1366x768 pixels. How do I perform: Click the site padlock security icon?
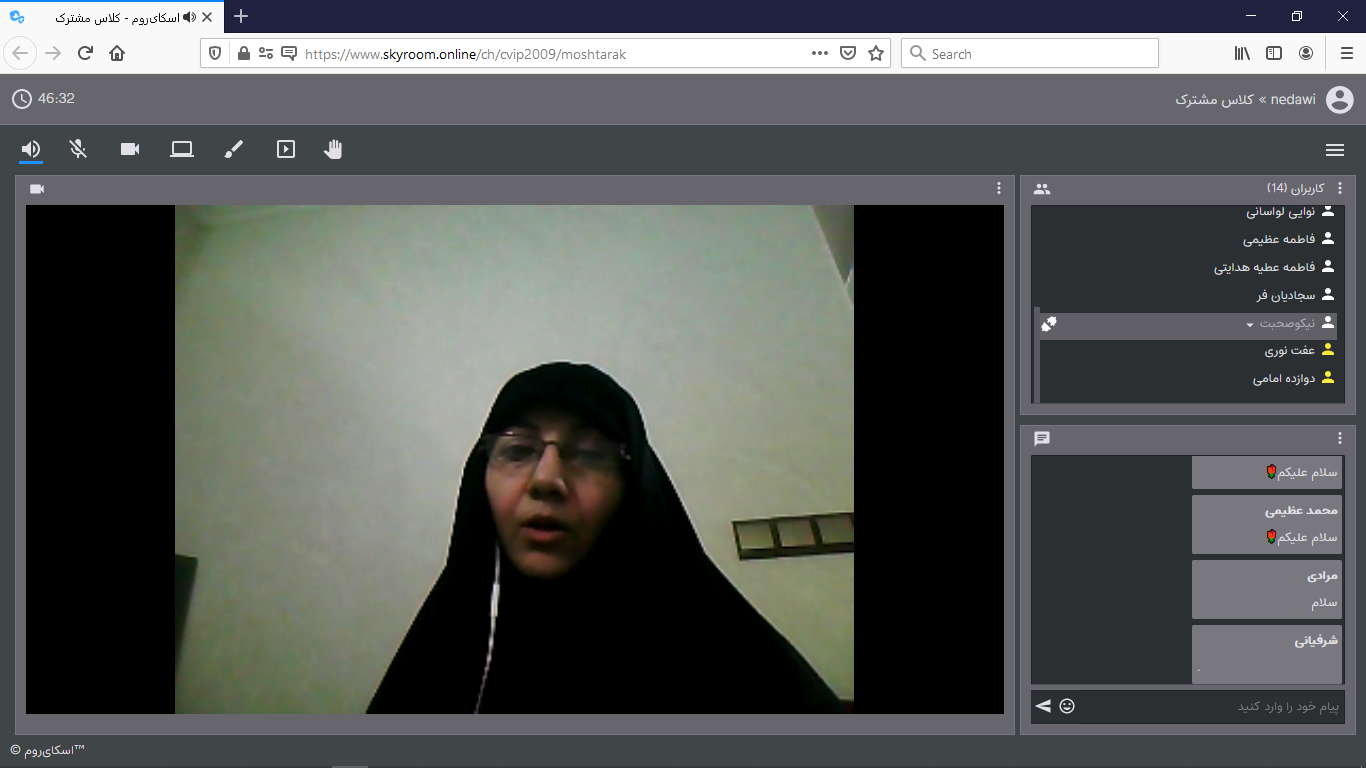pos(242,54)
